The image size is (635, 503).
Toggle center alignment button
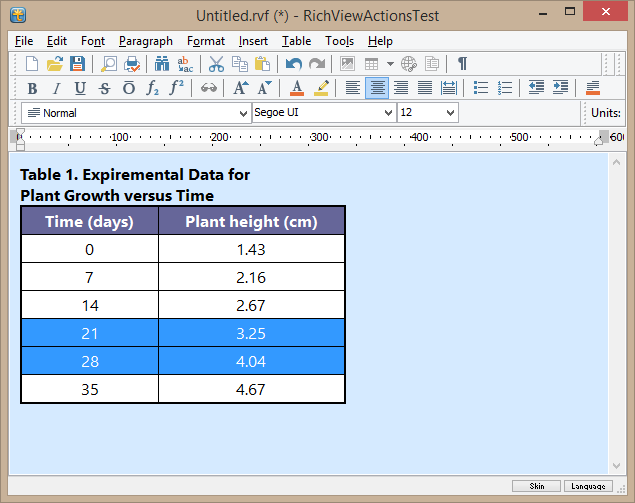coord(377,88)
